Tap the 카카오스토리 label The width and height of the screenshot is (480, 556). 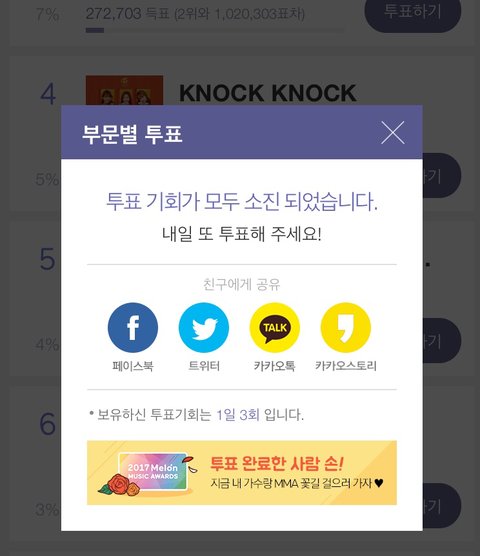pos(346,366)
